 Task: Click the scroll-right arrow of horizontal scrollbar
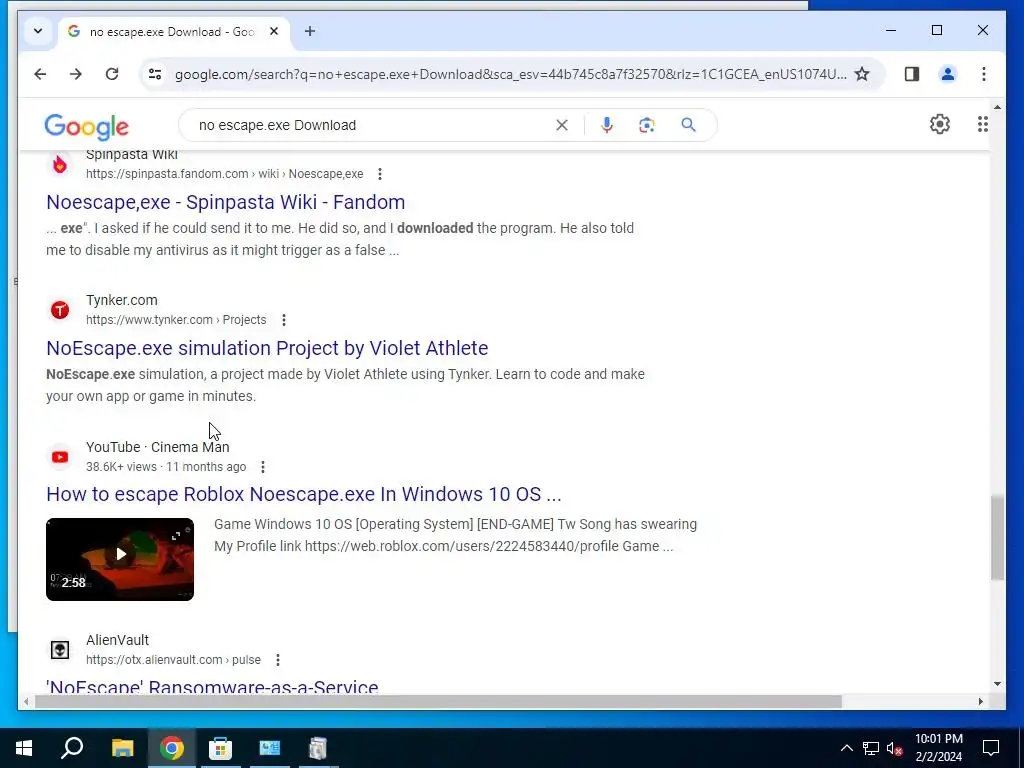point(980,702)
